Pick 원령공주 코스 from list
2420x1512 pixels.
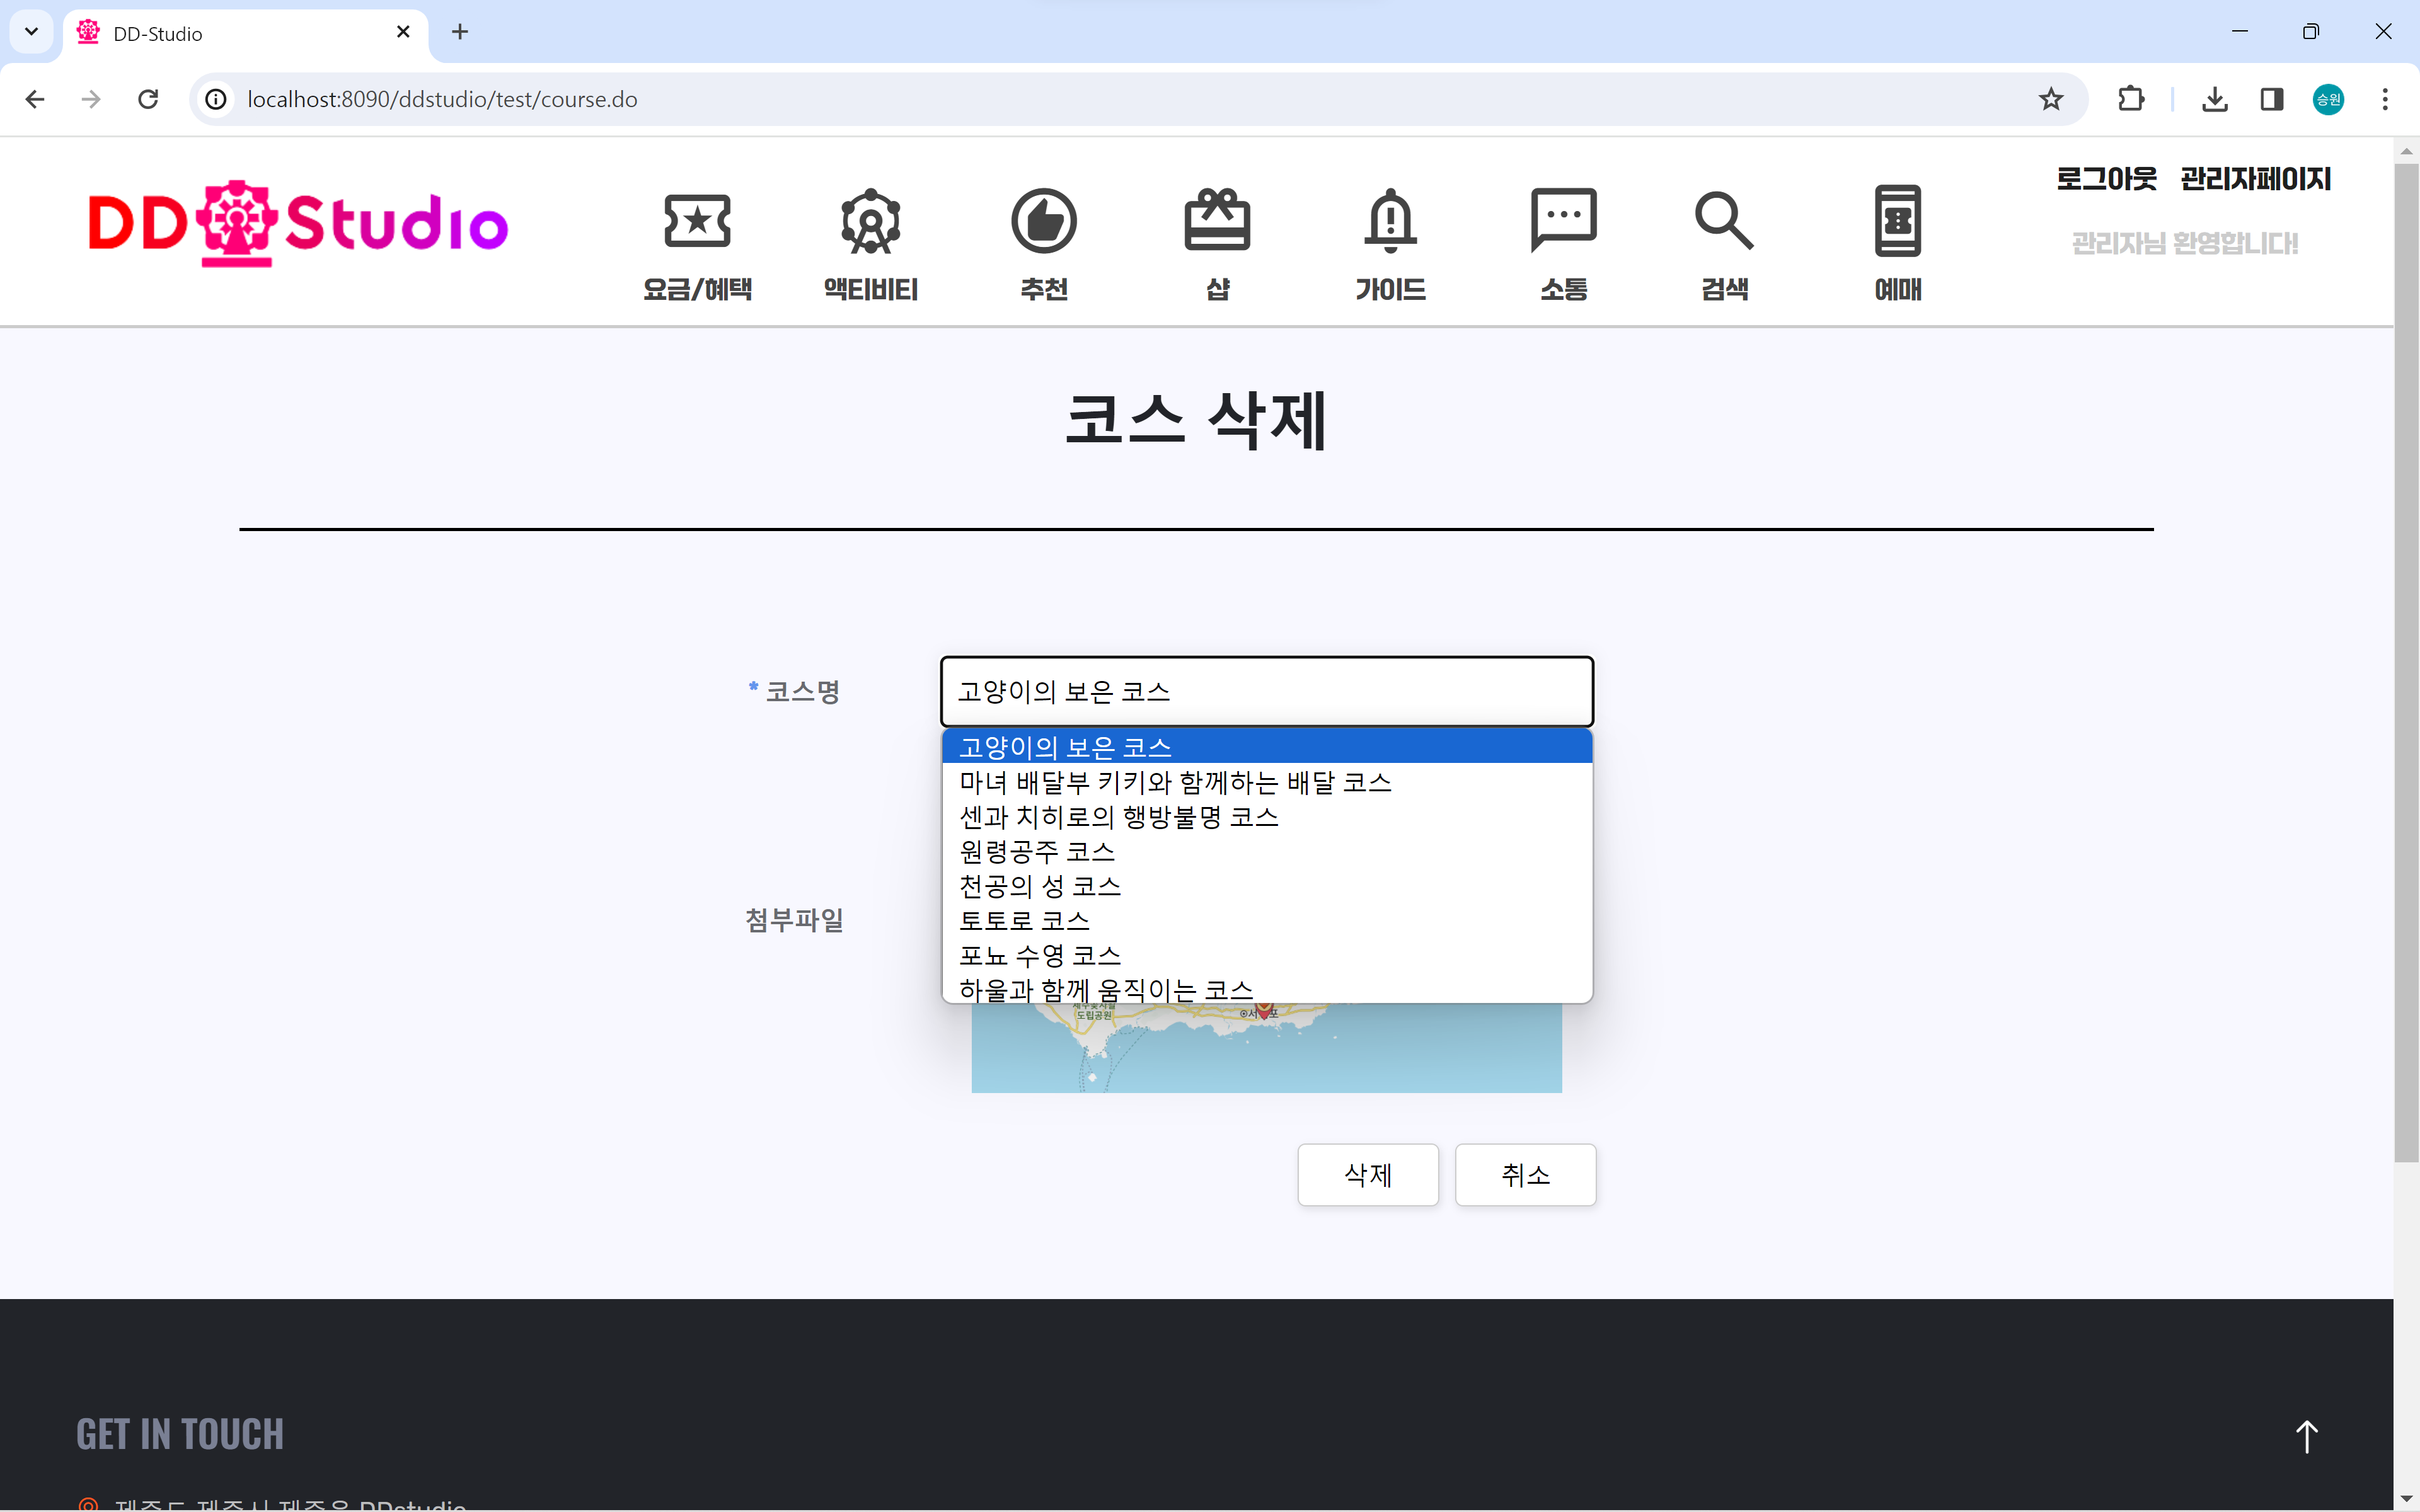click(x=1267, y=852)
